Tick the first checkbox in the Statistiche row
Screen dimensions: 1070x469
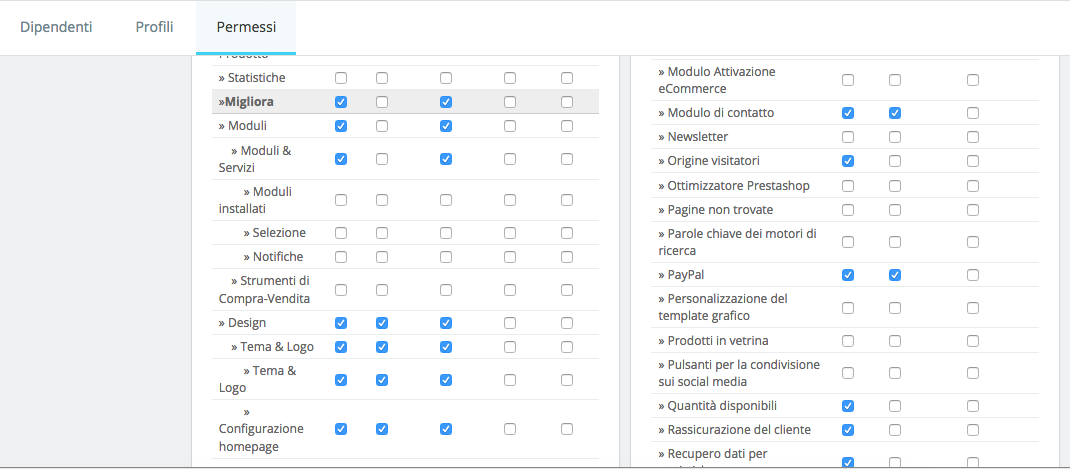341,78
